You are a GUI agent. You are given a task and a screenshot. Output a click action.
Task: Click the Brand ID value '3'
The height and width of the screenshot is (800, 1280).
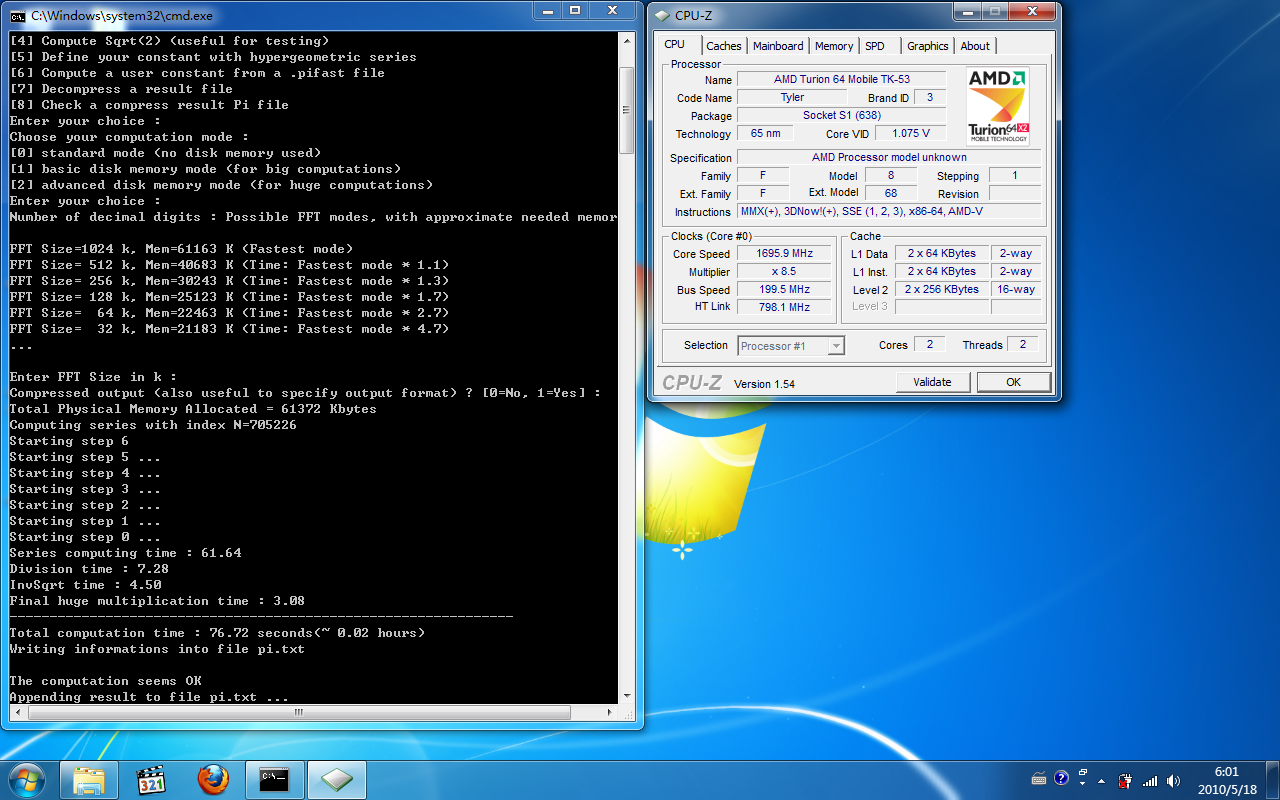[930, 98]
